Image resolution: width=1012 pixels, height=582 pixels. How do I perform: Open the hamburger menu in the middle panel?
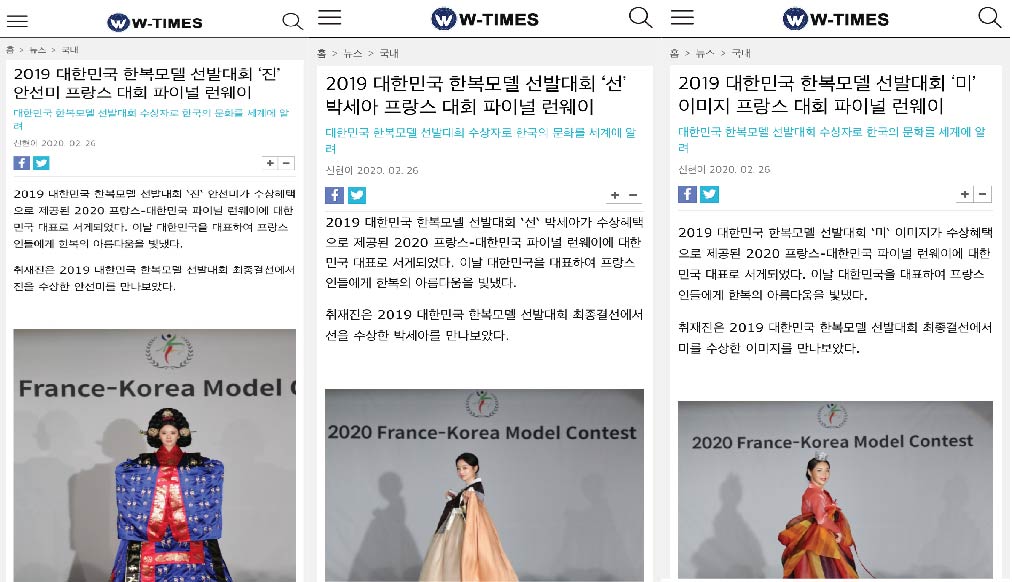pos(330,17)
